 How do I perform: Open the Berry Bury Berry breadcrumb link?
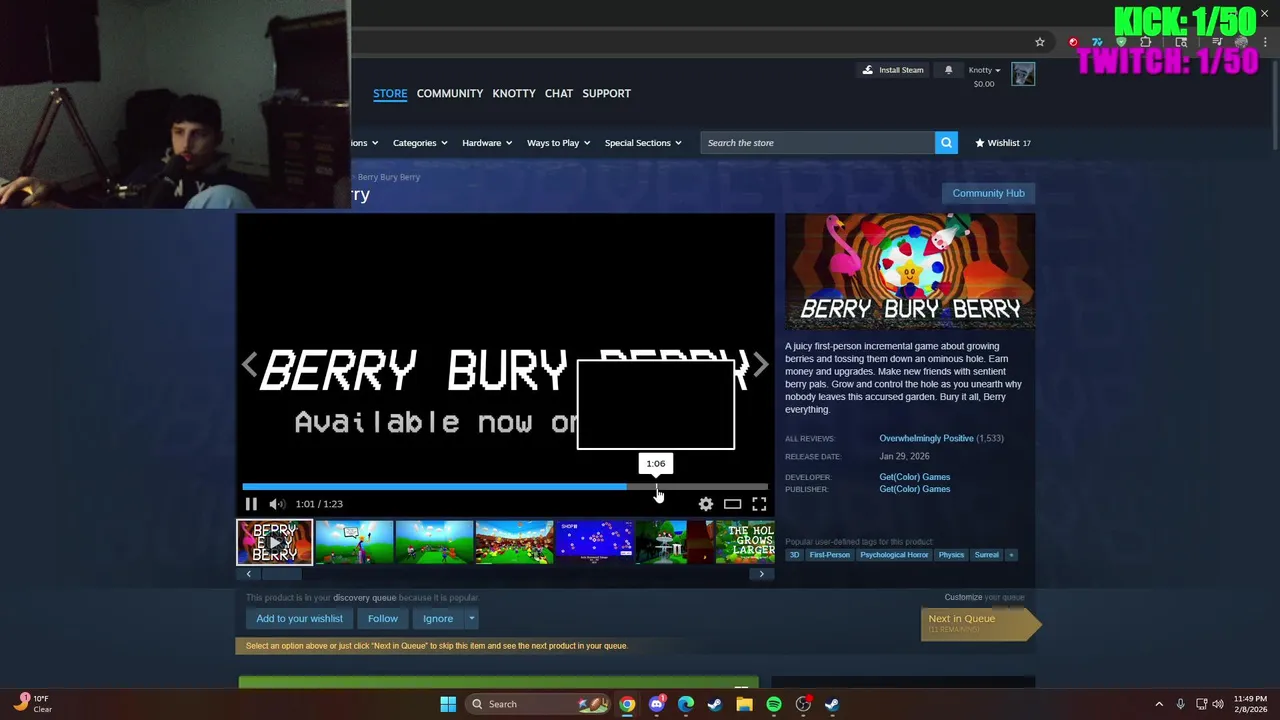point(389,177)
